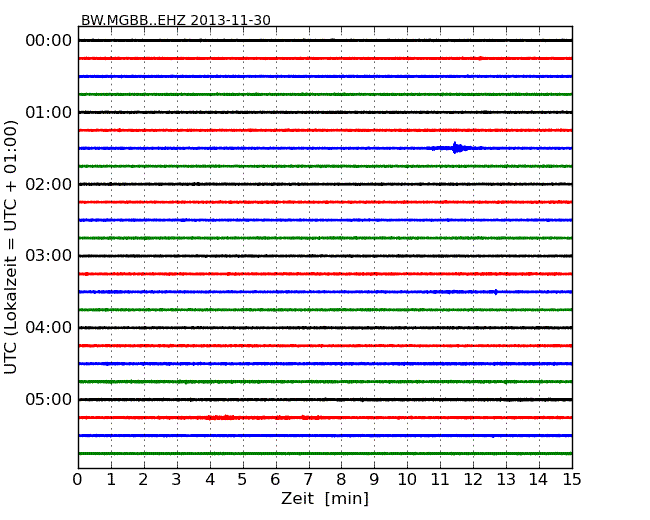
Task: Click the 02:00 time label
Action: click(49, 184)
